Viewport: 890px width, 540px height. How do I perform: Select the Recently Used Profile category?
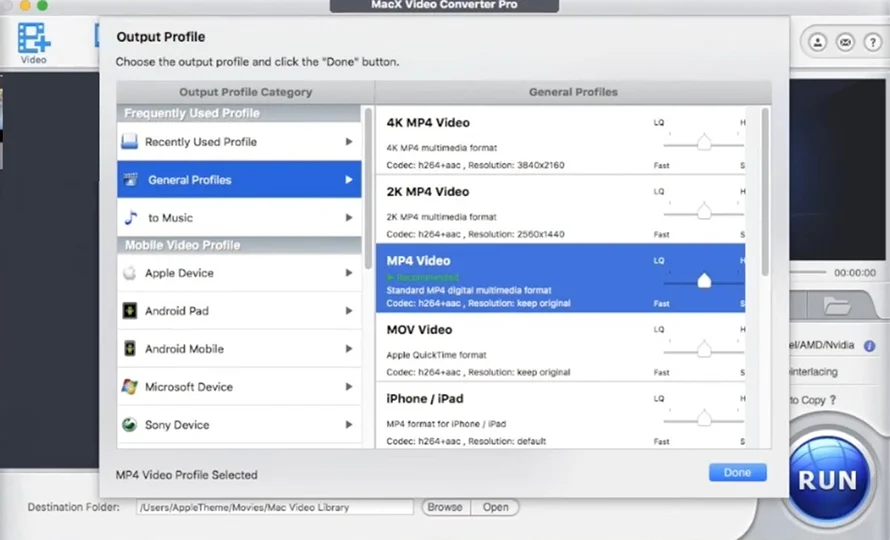coord(239,141)
